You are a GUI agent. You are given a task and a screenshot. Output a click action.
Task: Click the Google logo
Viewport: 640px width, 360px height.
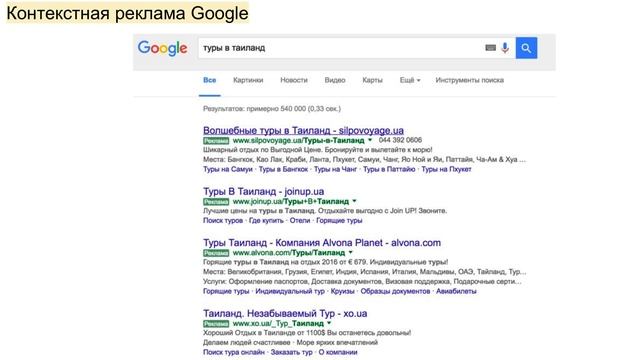(162, 49)
